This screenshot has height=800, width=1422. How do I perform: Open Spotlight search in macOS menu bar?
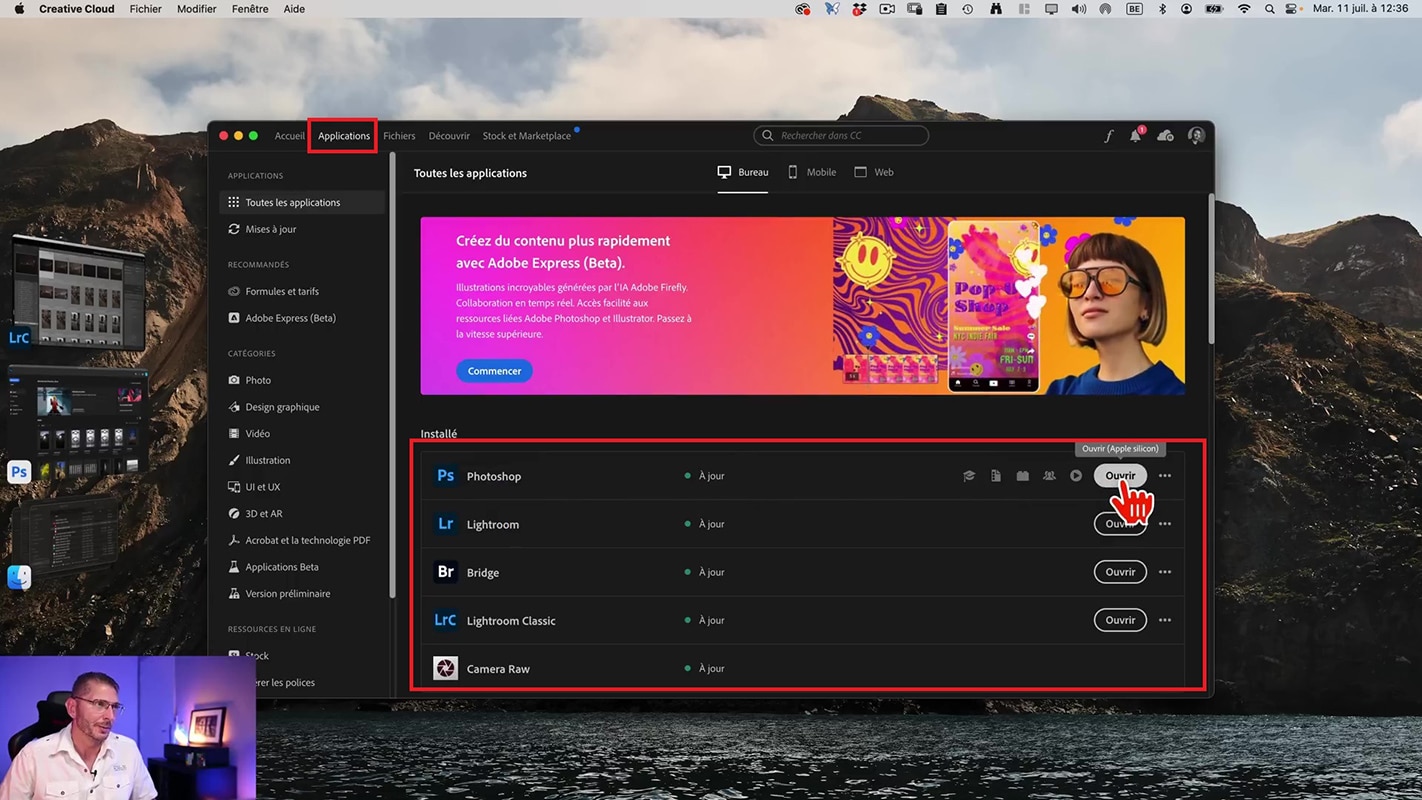point(1270,9)
